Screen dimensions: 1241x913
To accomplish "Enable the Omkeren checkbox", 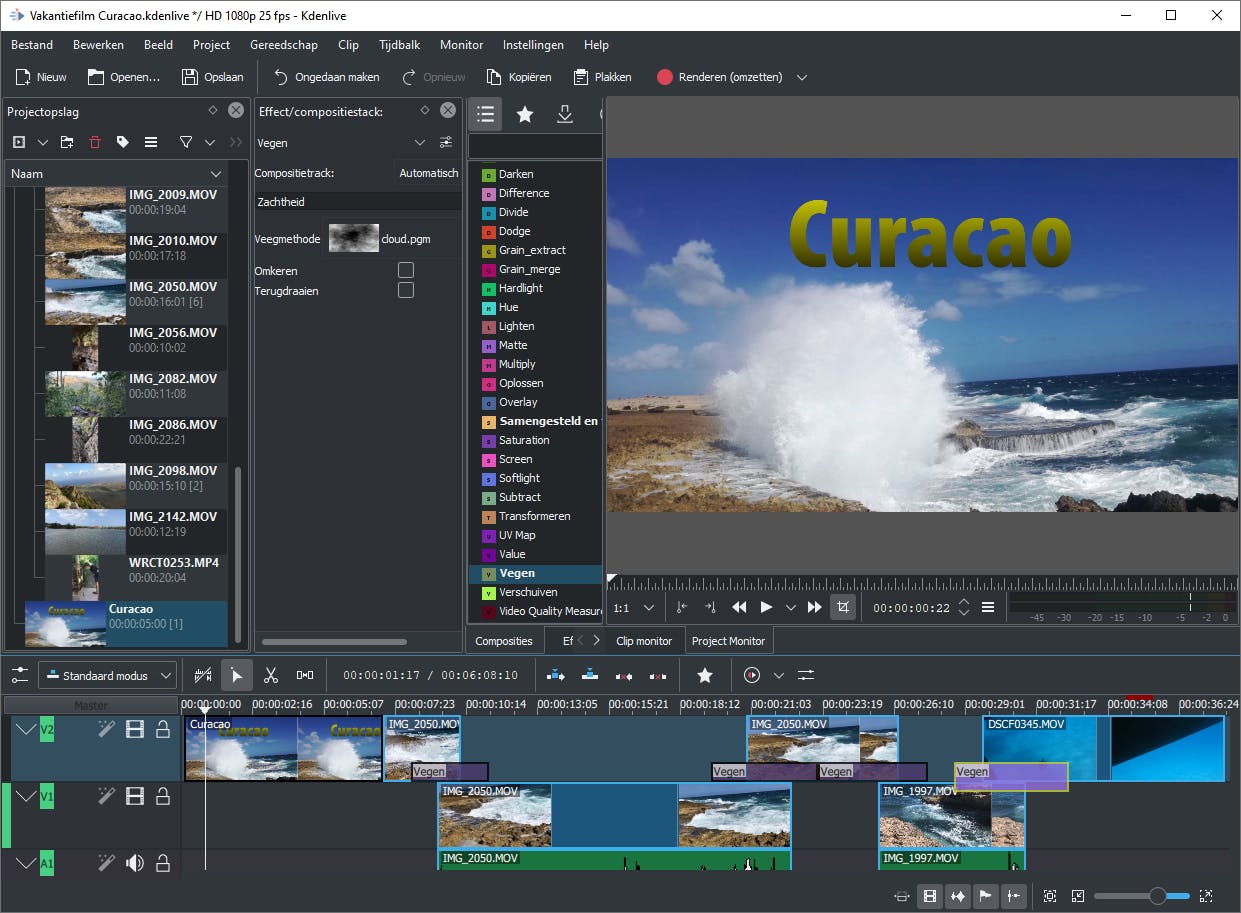I will pos(406,270).
